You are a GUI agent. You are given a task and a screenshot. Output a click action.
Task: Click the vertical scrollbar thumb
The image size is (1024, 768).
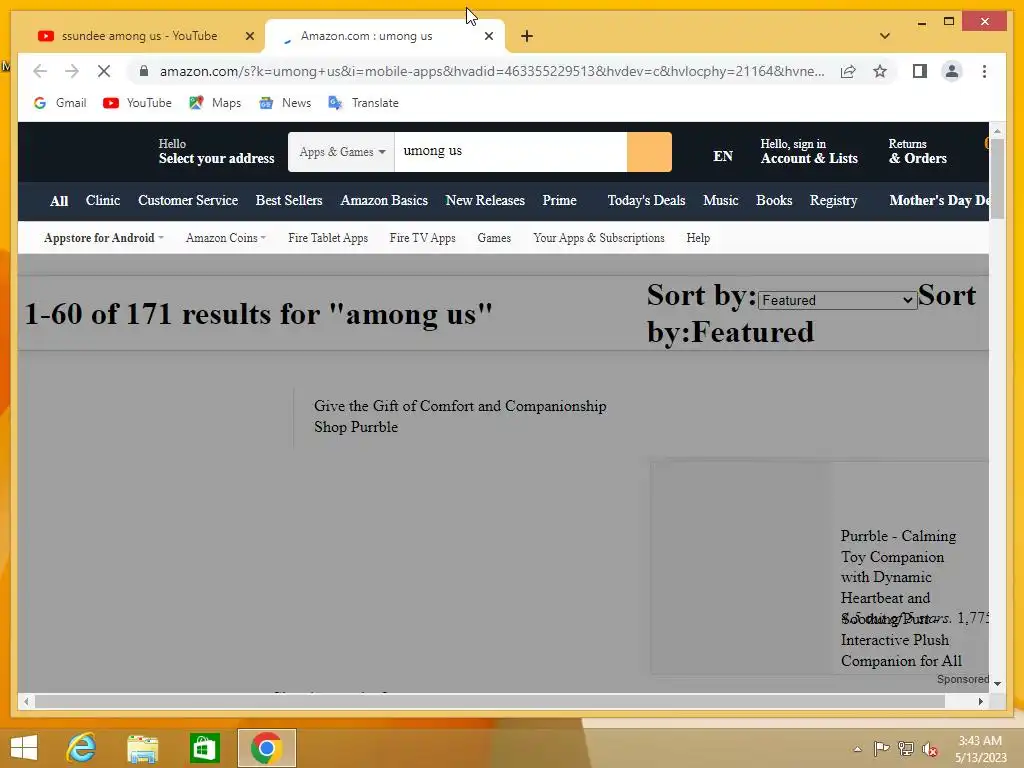point(997,179)
